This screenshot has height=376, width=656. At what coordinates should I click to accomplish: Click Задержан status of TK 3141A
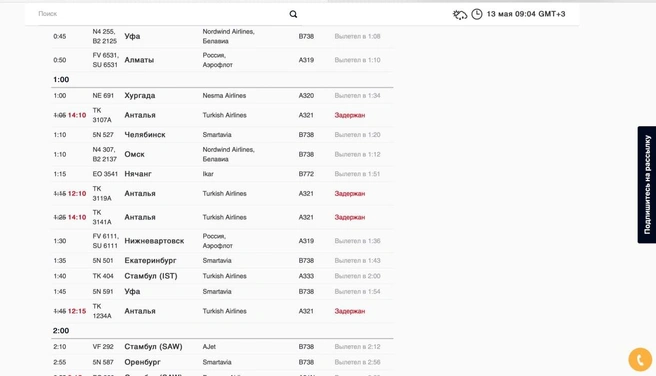(x=350, y=217)
